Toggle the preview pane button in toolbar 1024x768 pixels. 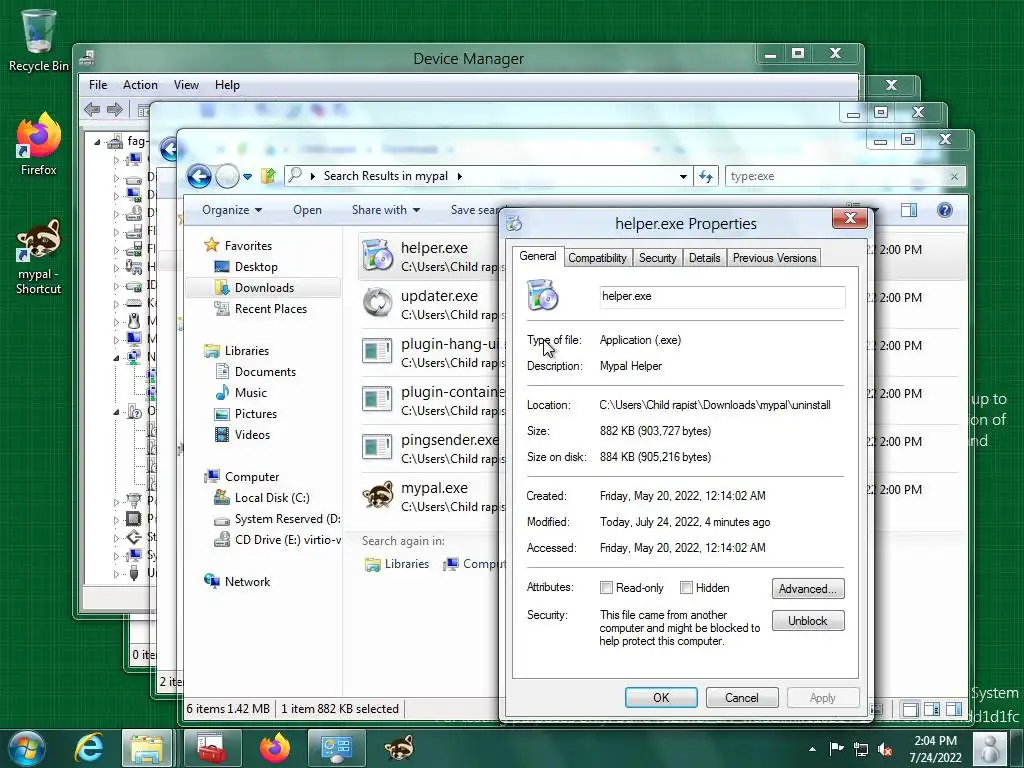908,210
